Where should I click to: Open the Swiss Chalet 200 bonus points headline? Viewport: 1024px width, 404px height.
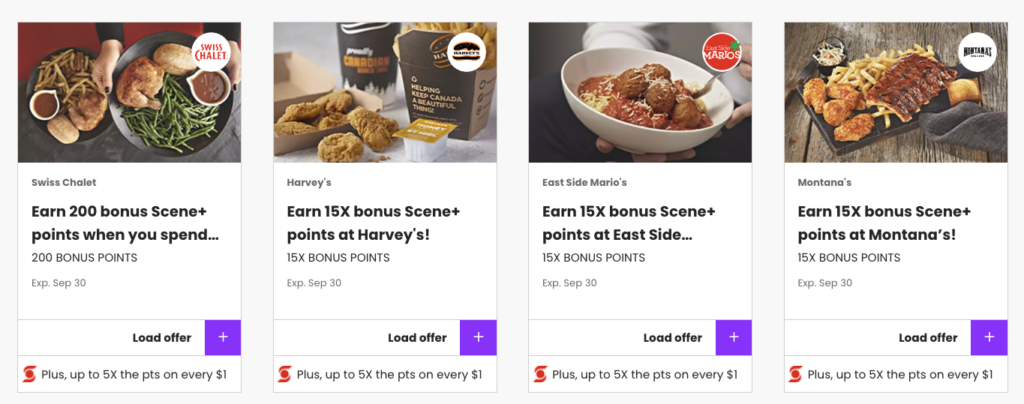click(x=125, y=223)
